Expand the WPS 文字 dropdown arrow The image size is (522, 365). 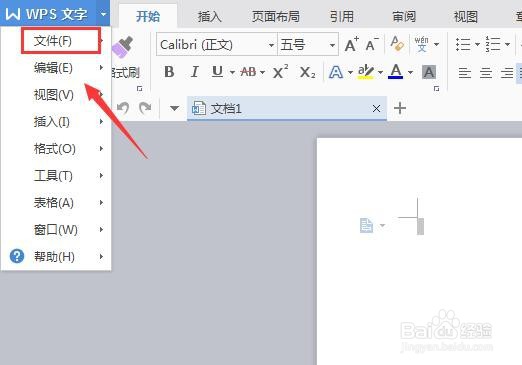coord(103,14)
